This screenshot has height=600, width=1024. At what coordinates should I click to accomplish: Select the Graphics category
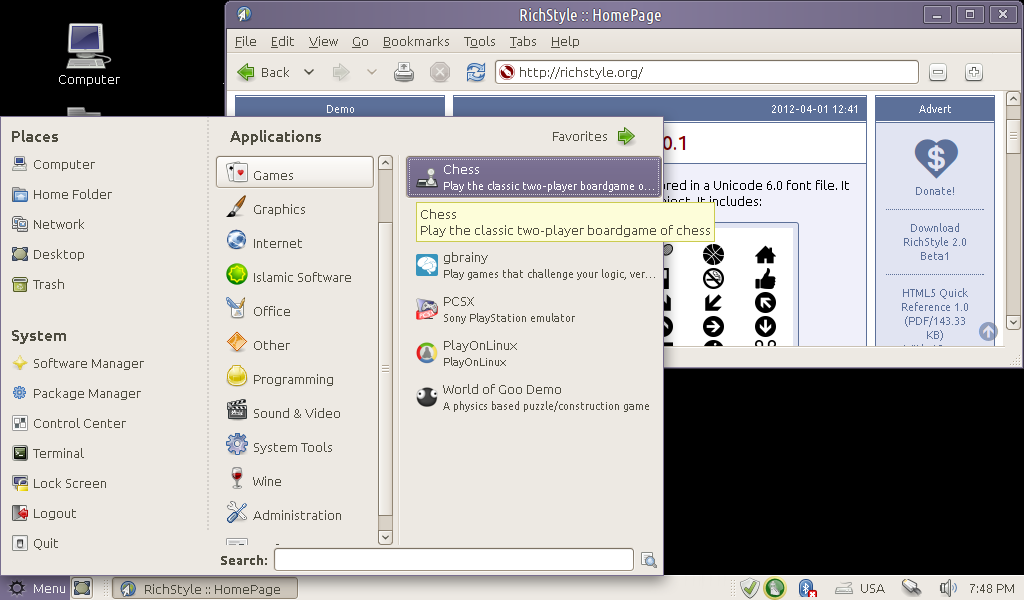(x=295, y=209)
